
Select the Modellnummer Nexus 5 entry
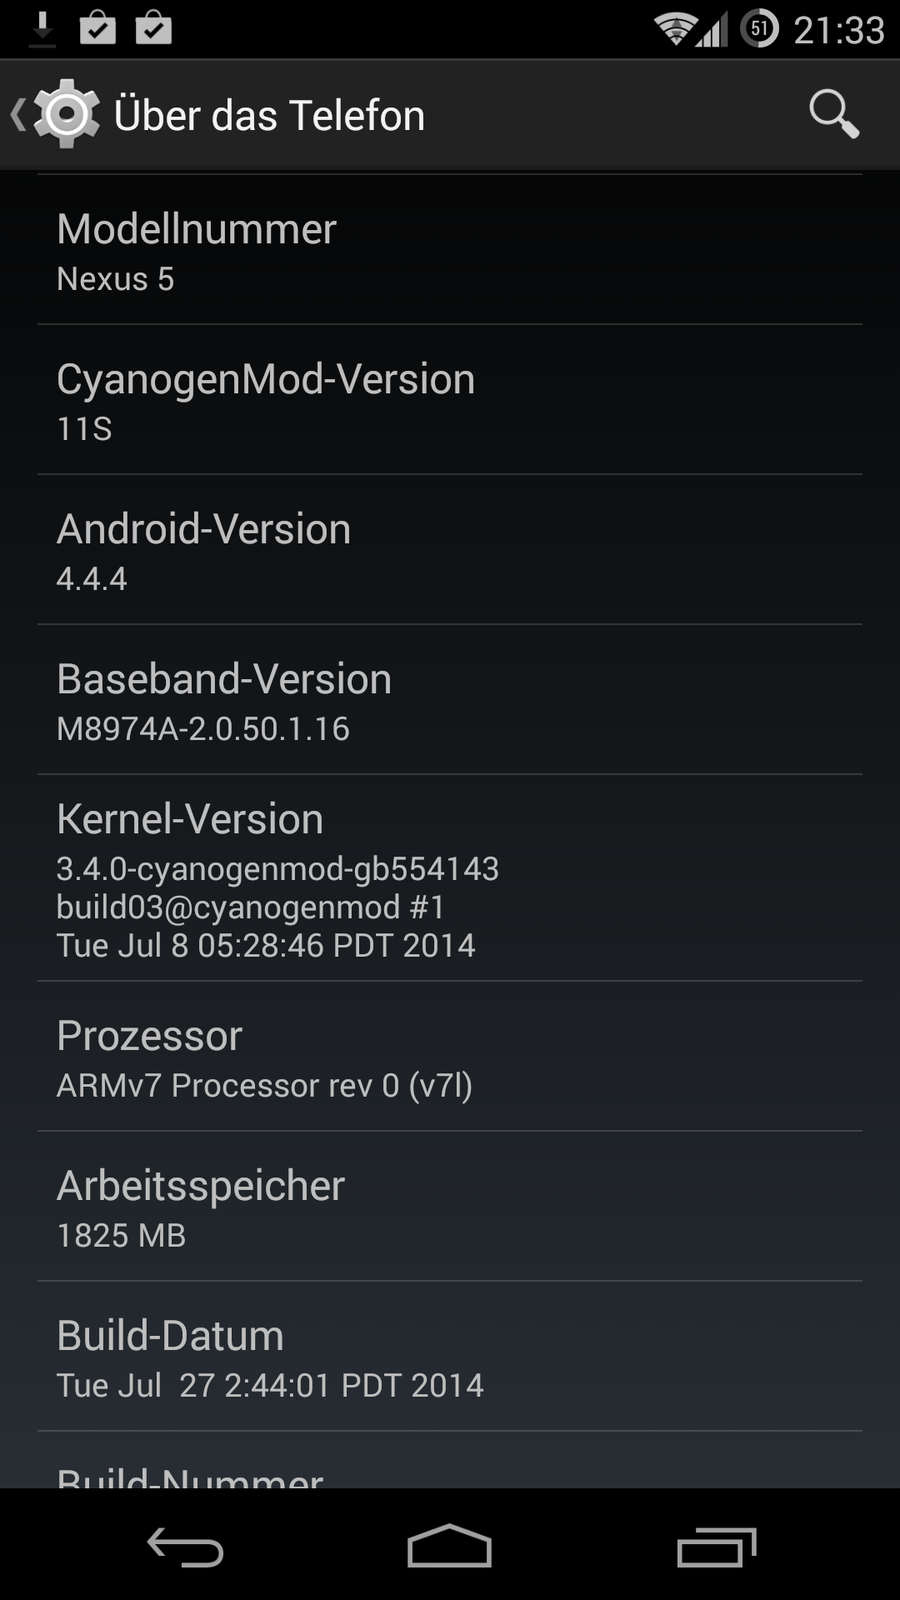450,250
